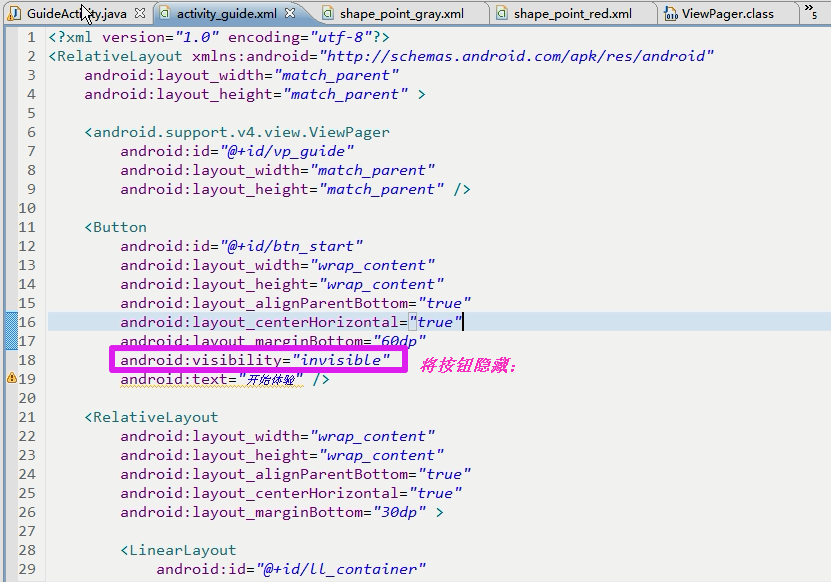Close the activity_guide.xml editor tab
This screenshot has width=831, height=582.
289,13
